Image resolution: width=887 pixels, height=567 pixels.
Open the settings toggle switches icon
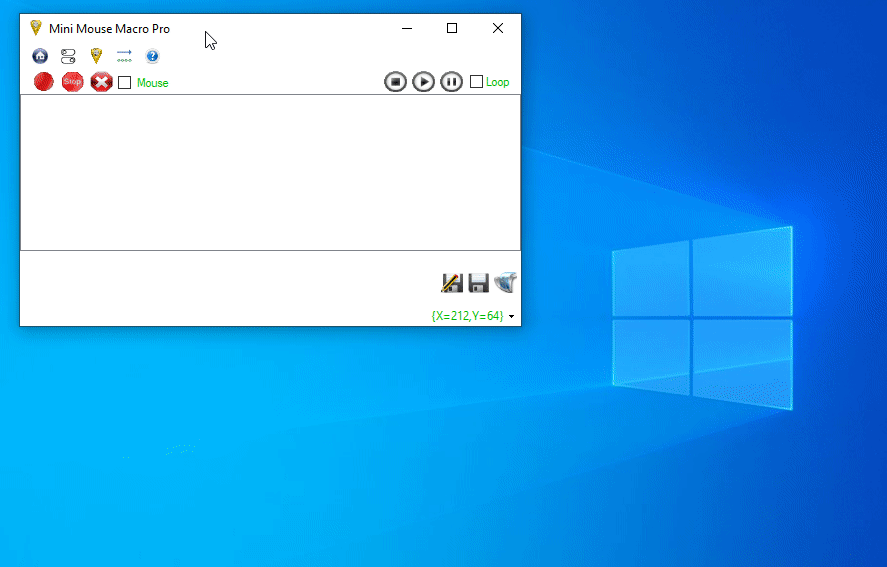point(68,56)
